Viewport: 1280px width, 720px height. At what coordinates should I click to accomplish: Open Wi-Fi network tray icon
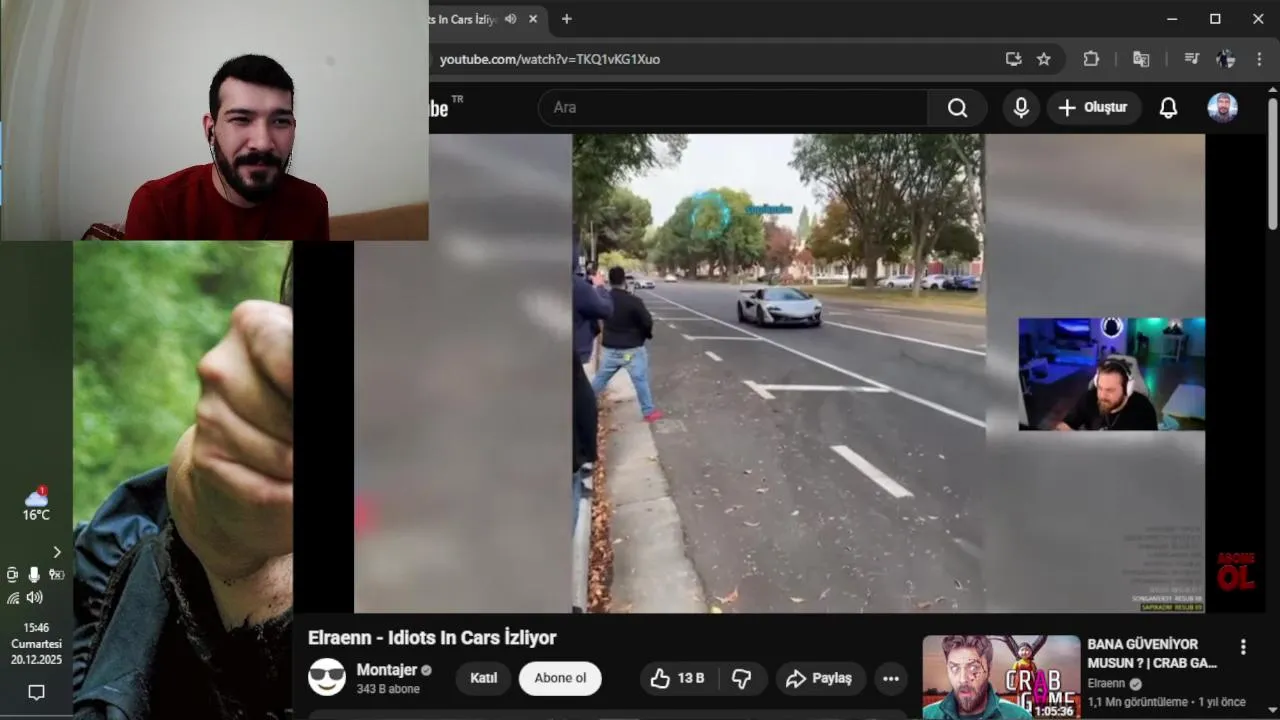coord(13,598)
